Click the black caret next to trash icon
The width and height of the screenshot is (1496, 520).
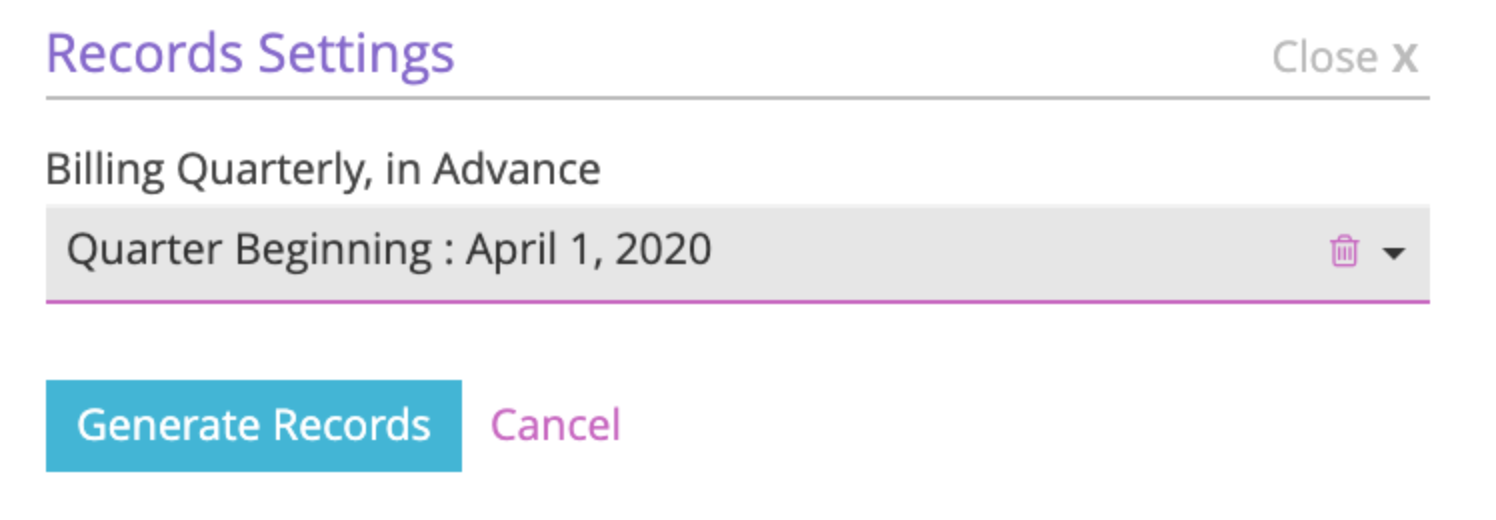(1394, 253)
